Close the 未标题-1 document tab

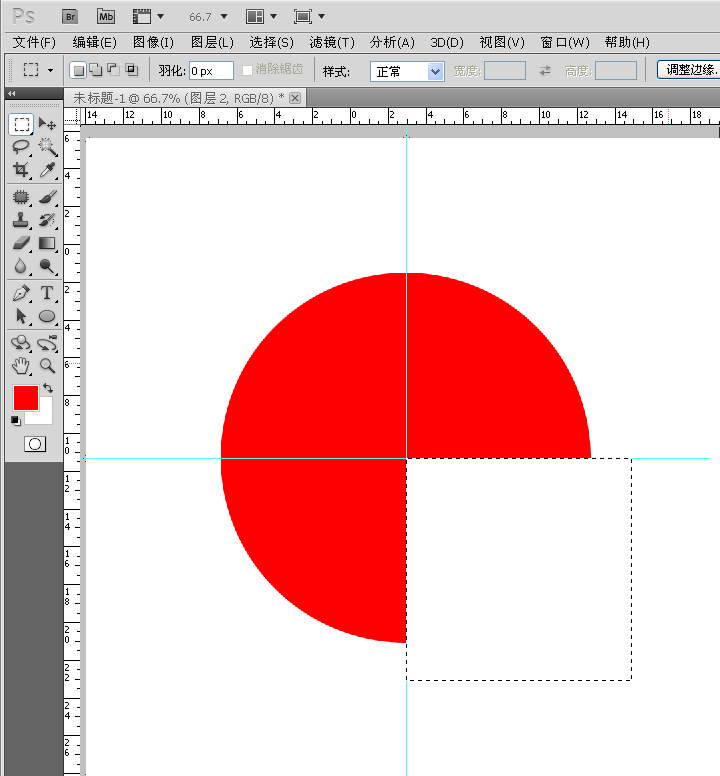point(295,98)
